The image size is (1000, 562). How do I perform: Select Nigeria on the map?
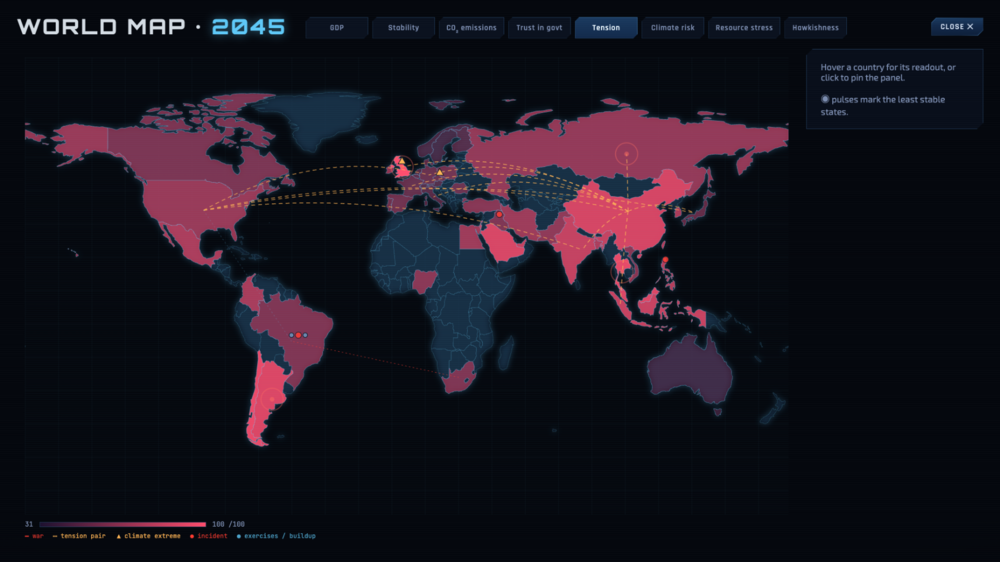tap(425, 279)
